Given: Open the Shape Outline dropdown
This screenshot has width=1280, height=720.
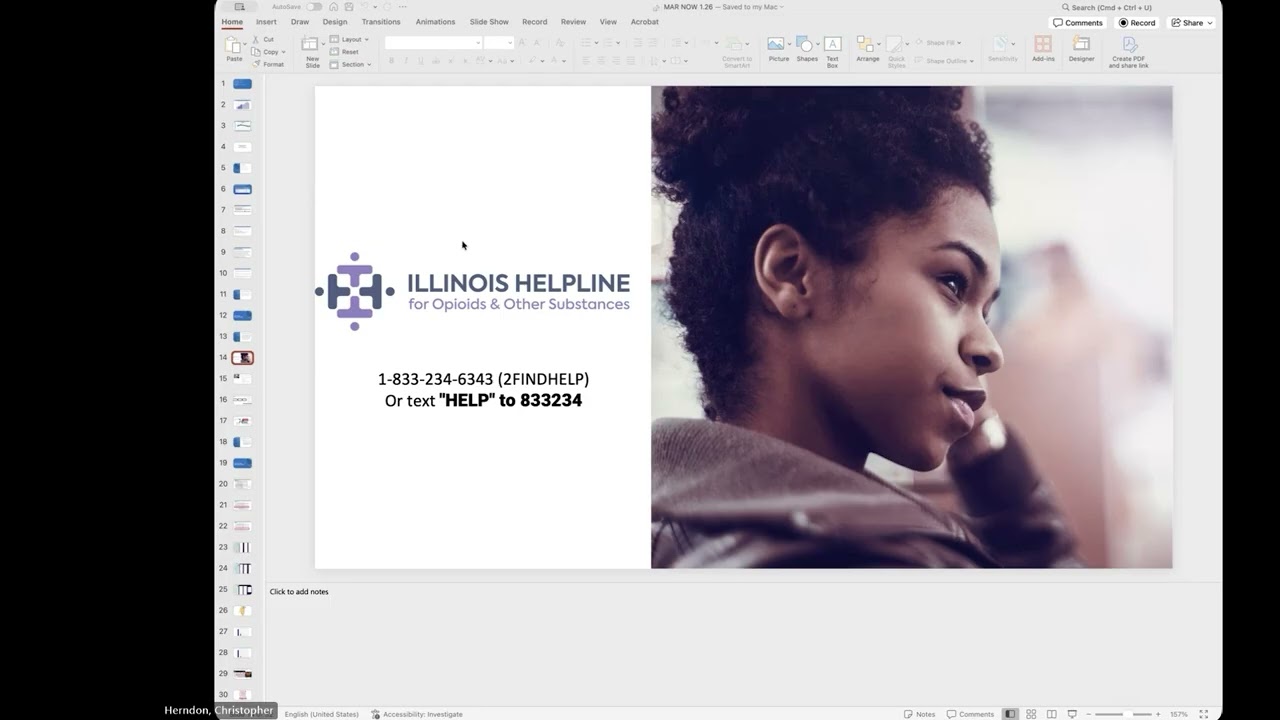Looking at the screenshot, I should (944, 61).
